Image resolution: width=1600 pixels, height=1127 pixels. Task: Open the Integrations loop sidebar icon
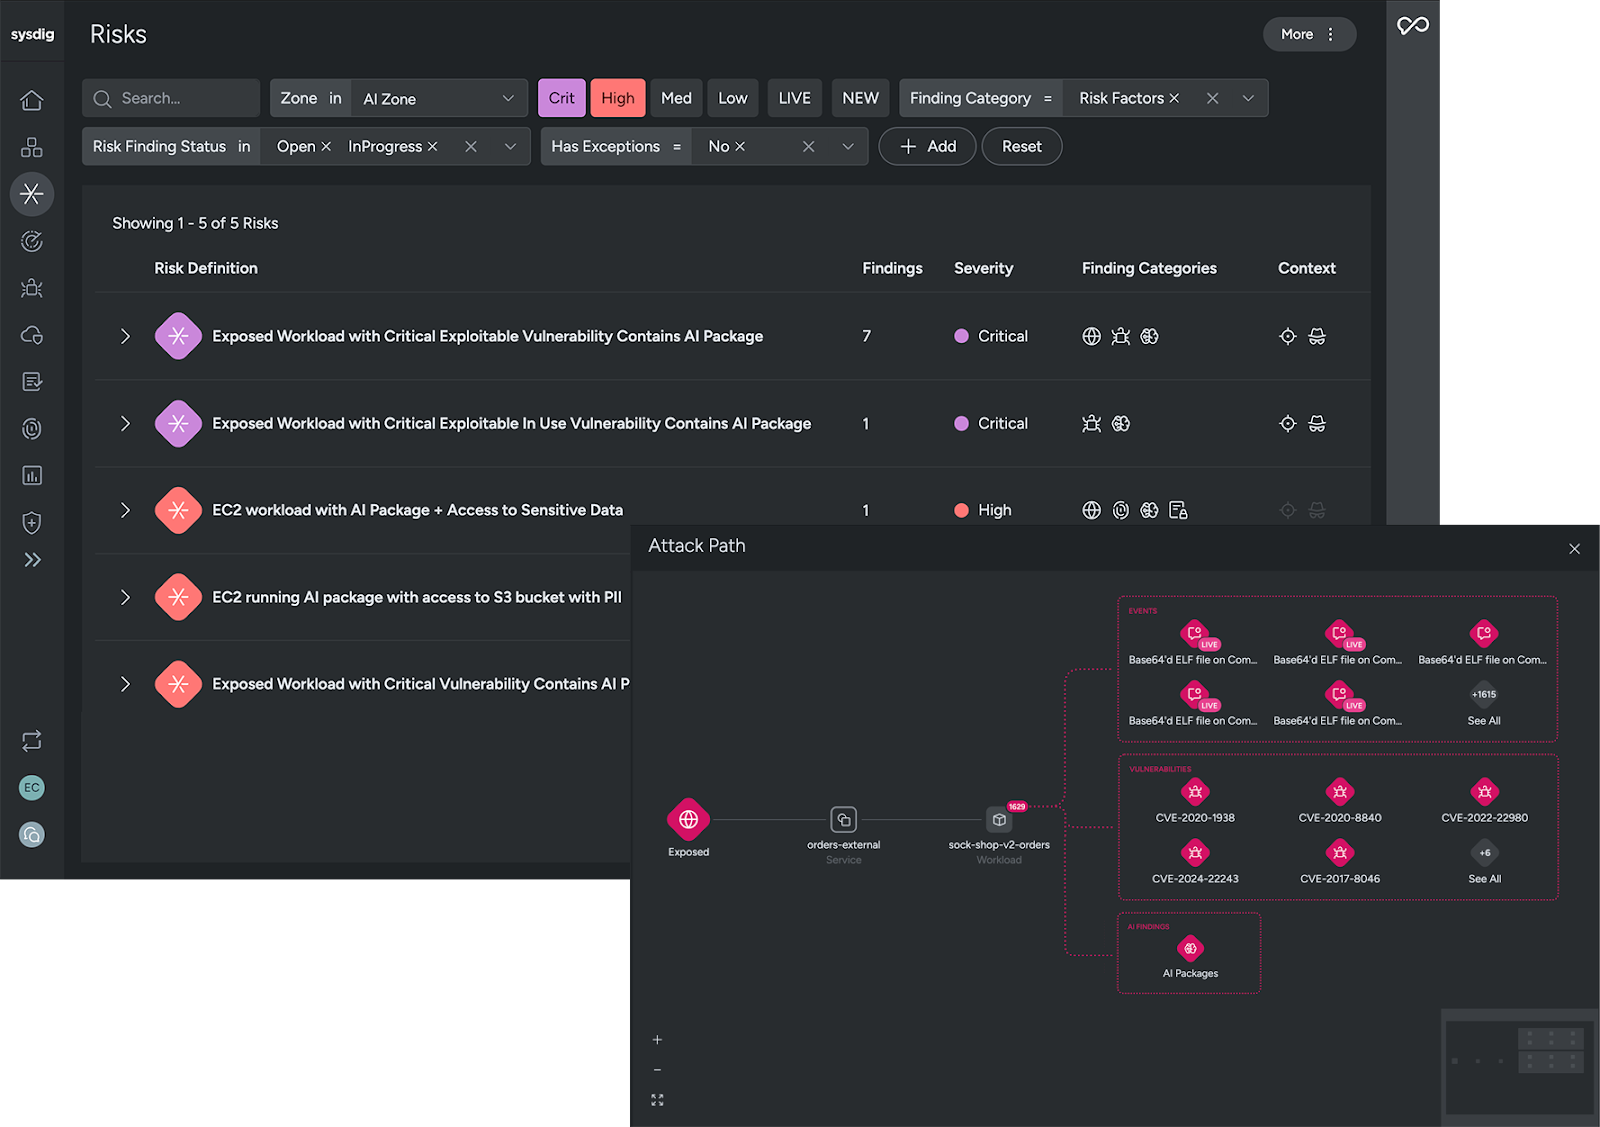pos(32,741)
